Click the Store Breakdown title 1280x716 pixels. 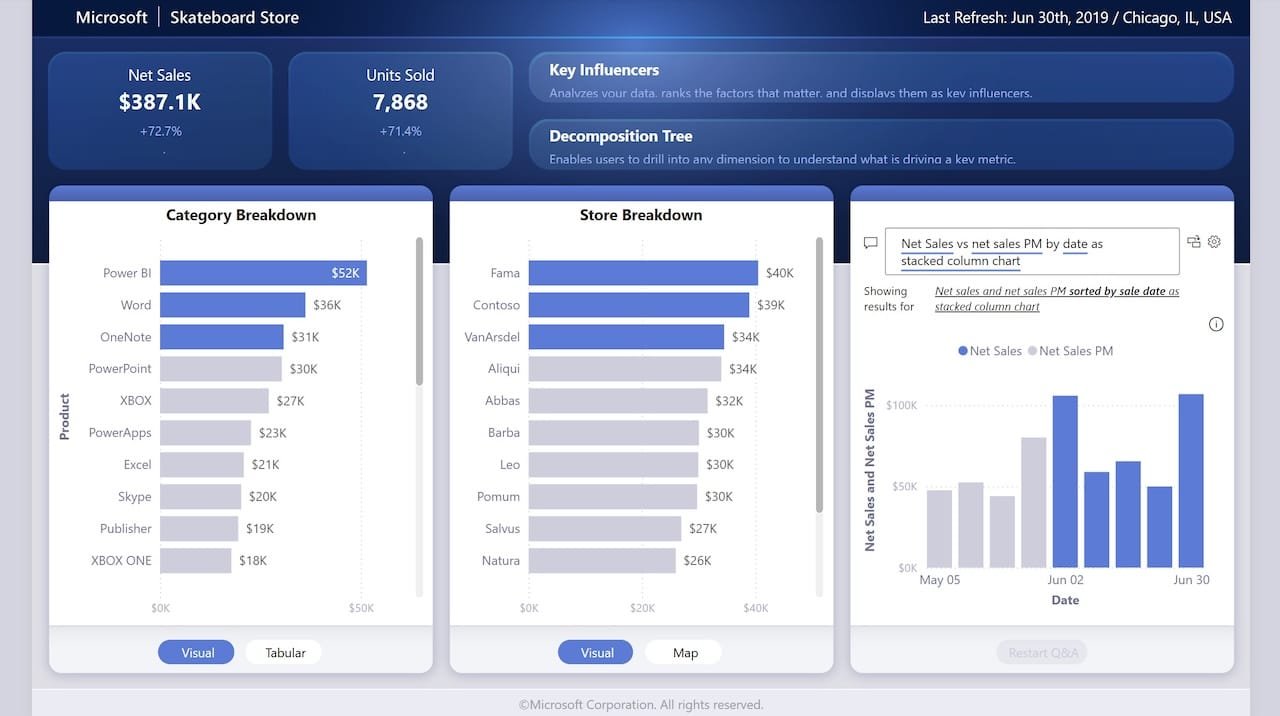click(x=641, y=215)
